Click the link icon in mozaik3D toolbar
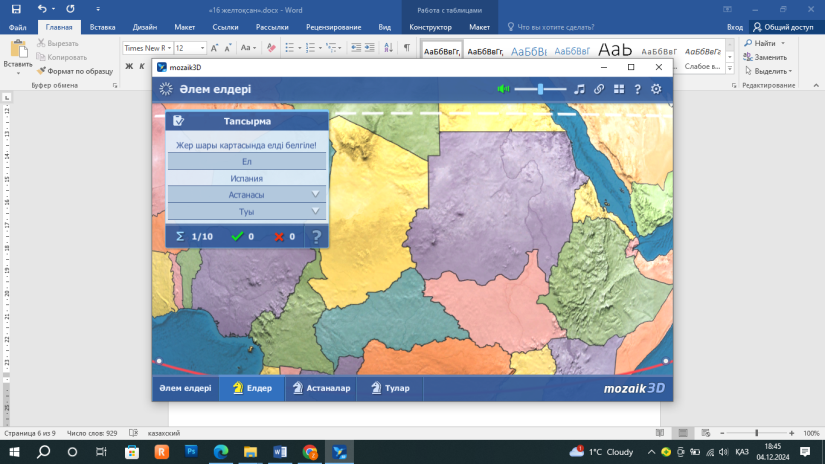The height and width of the screenshot is (464, 825). tap(599, 89)
